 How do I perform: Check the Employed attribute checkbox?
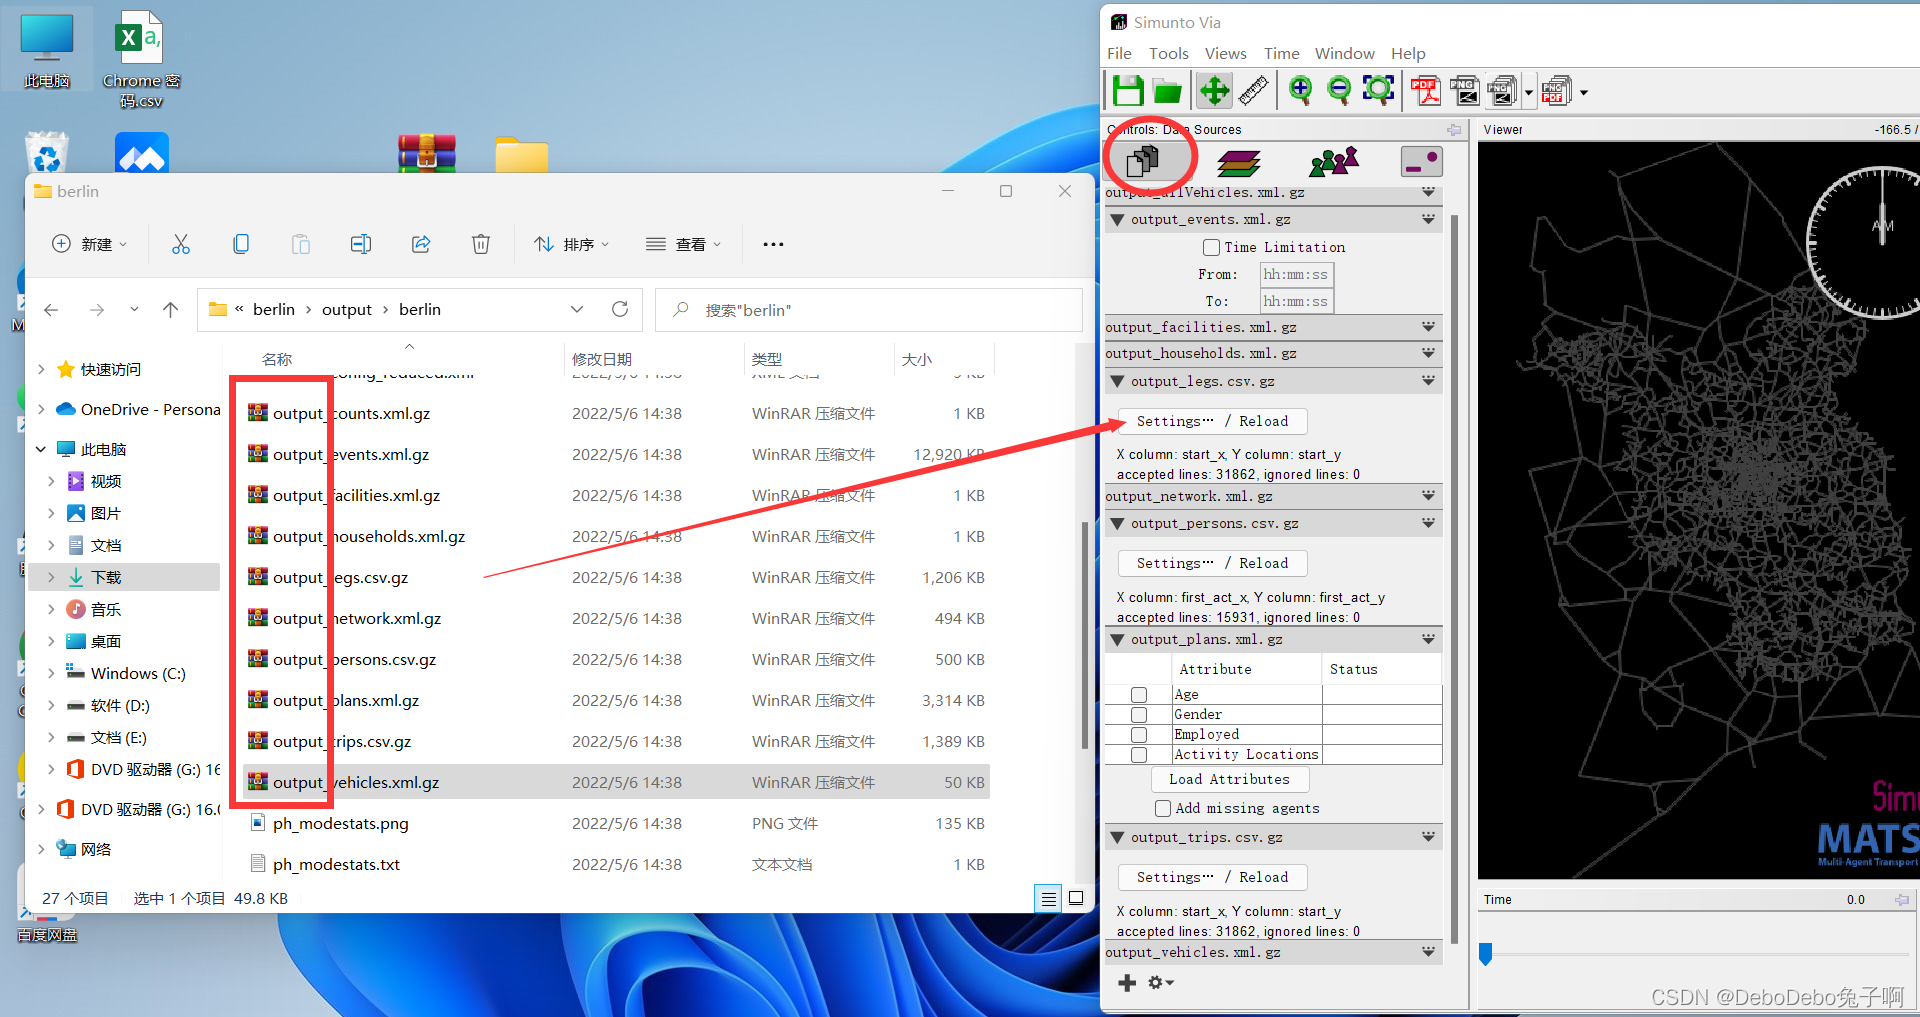1139,735
